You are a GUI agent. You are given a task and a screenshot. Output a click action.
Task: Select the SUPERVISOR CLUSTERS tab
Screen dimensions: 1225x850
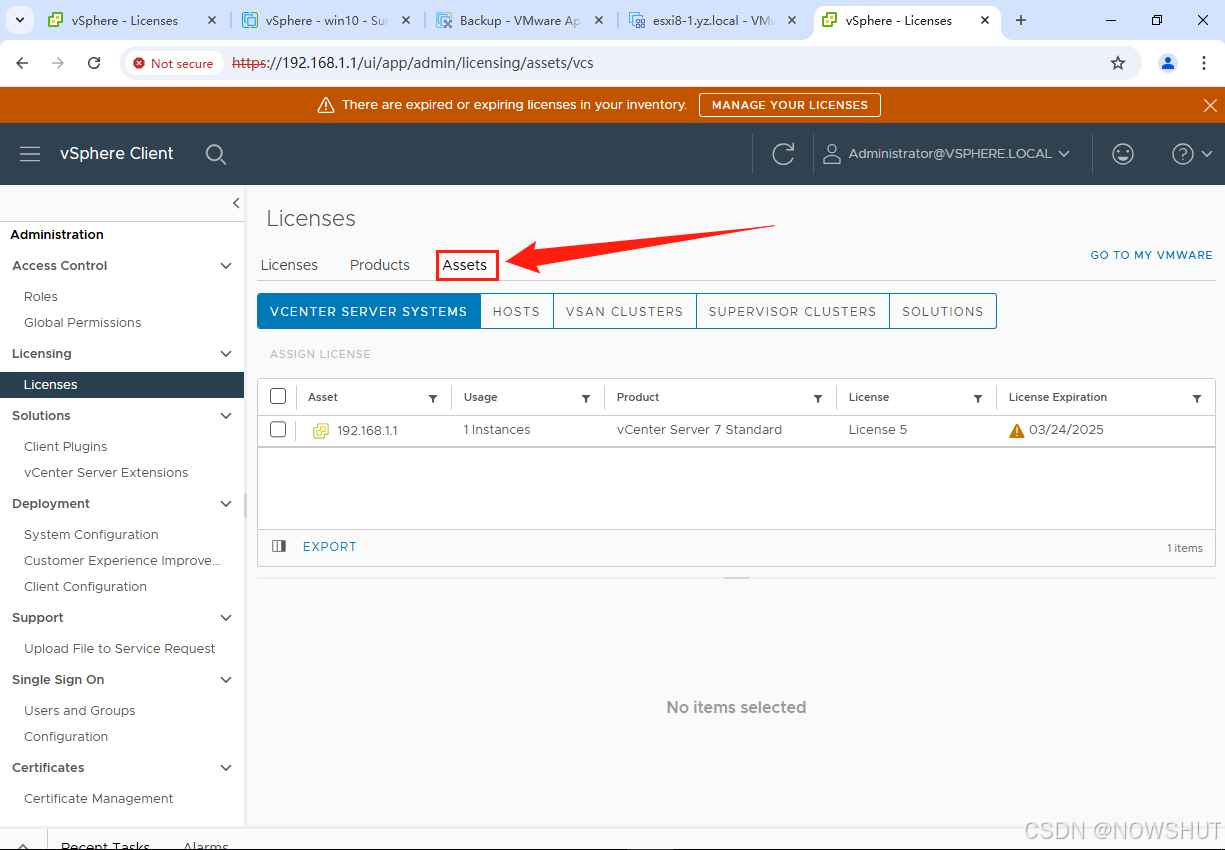click(792, 311)
